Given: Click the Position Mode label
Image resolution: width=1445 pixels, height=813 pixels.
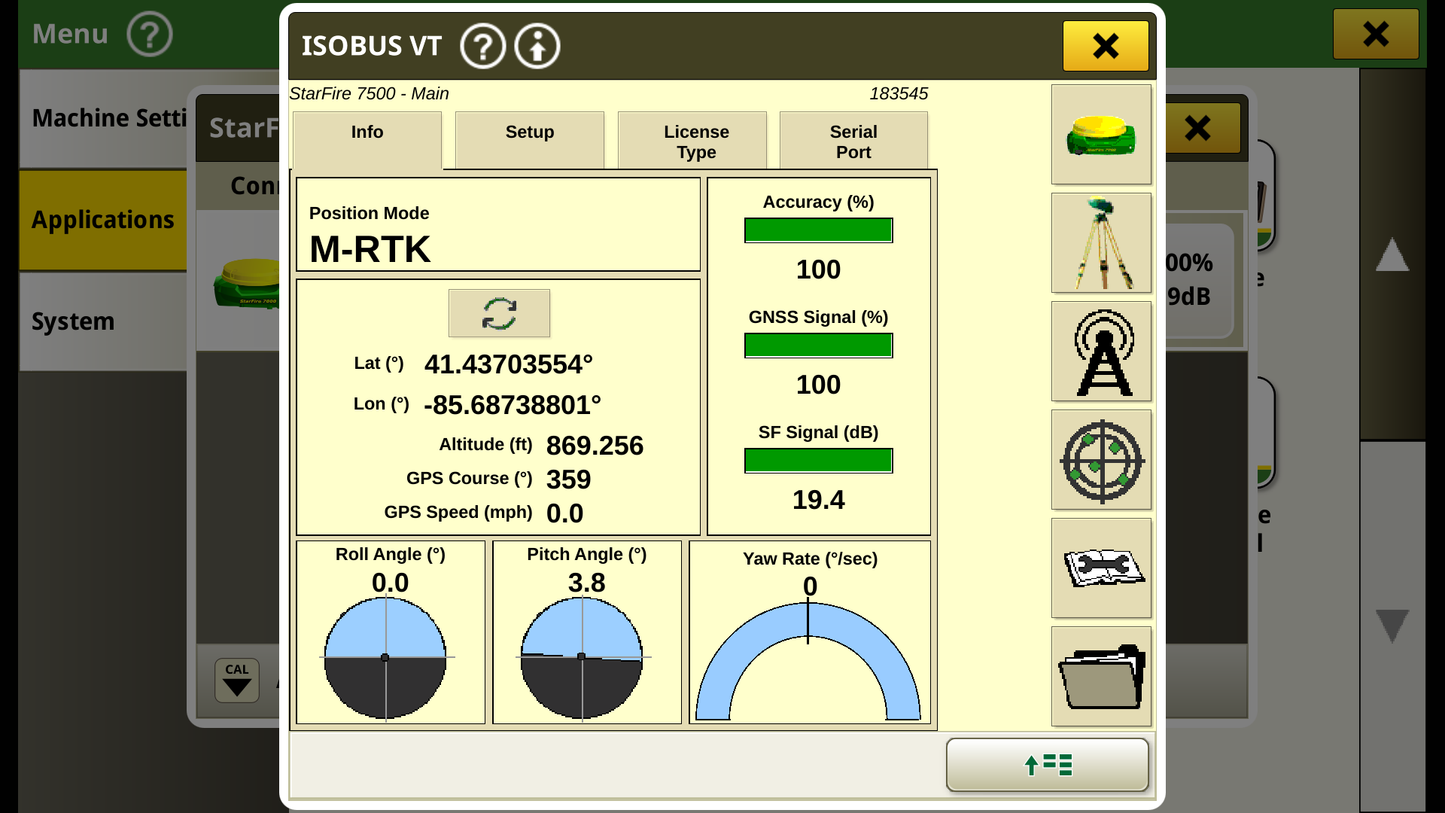Looking at the screenshot, I should click(369, 213).
